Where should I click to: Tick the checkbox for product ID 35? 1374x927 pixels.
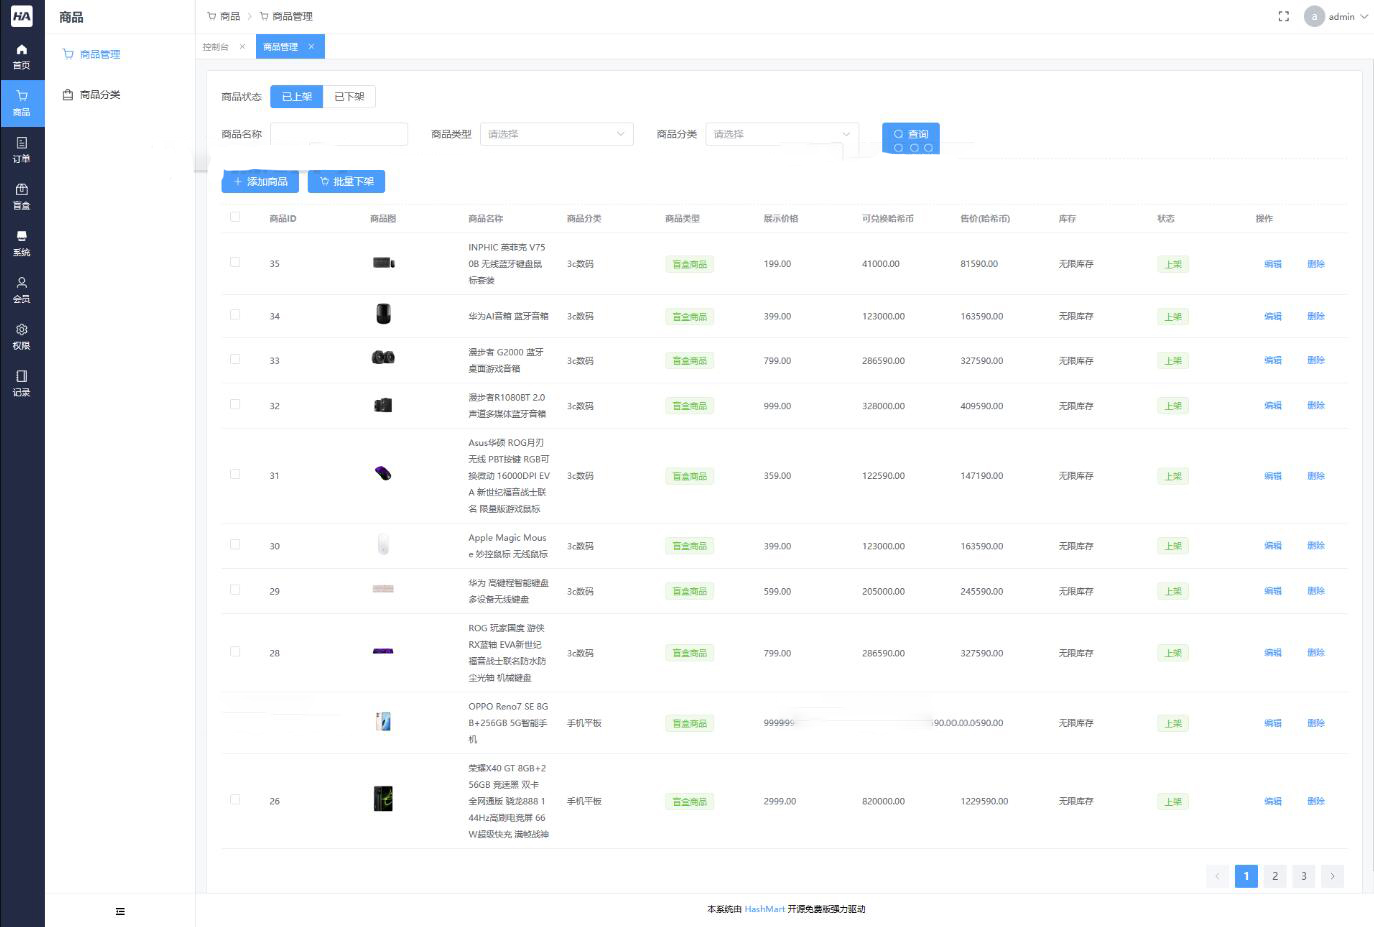[x=235, y=262]
